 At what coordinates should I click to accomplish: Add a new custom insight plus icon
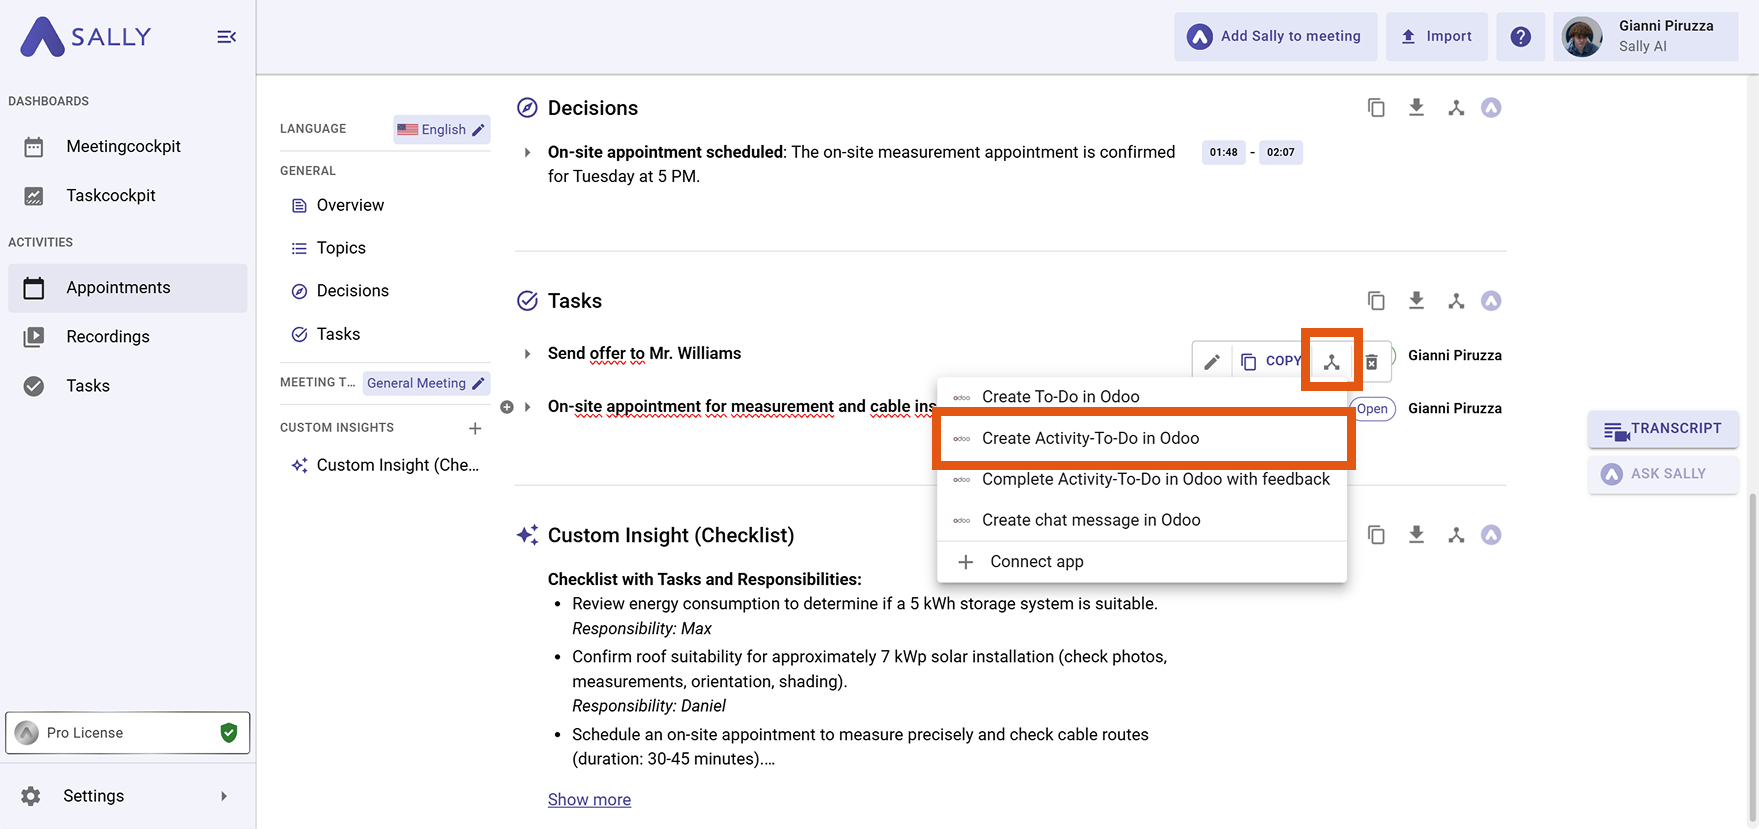tap(475, 428)
